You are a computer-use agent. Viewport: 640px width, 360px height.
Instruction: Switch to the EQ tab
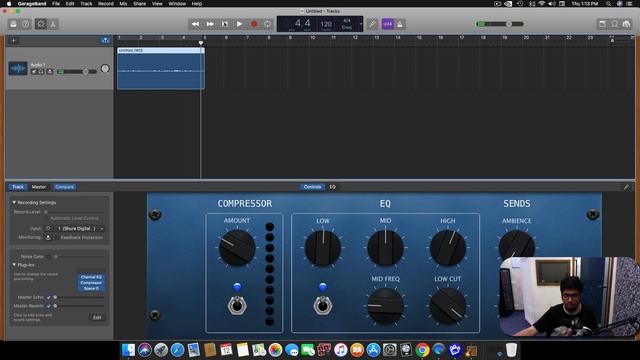pyautogui.click(x=333, y=187)
